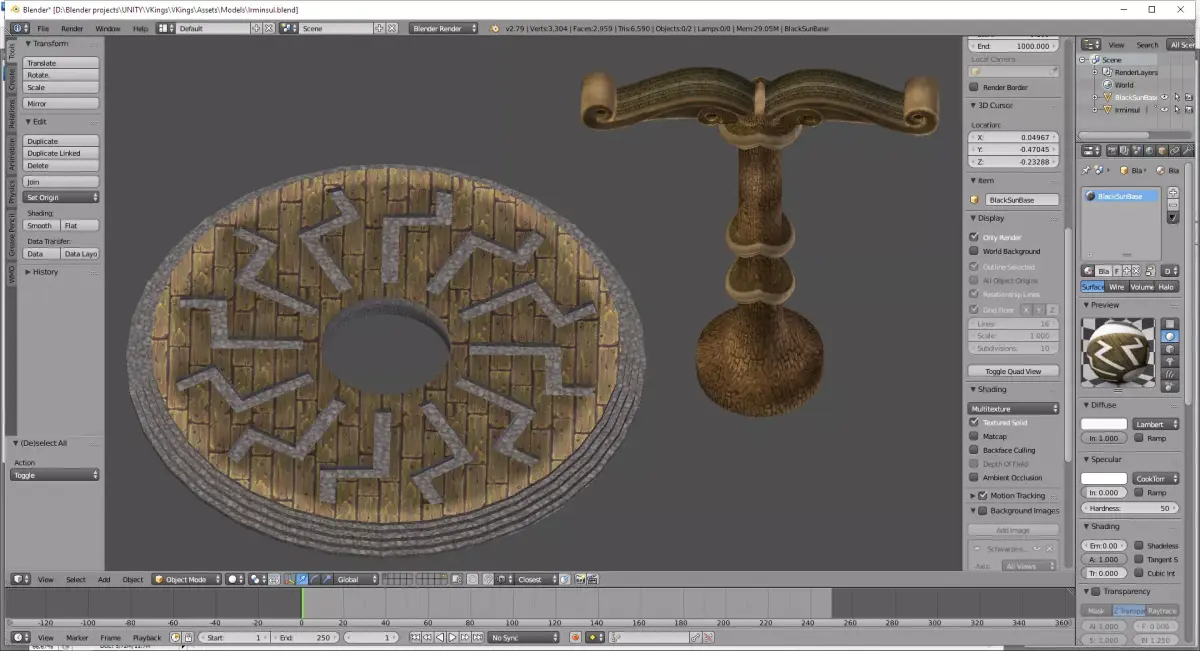The height and width of the screenshot is (651, 1200).
Task: Click the Translate button
Action: pyautogui.click(x=60, y=63)
